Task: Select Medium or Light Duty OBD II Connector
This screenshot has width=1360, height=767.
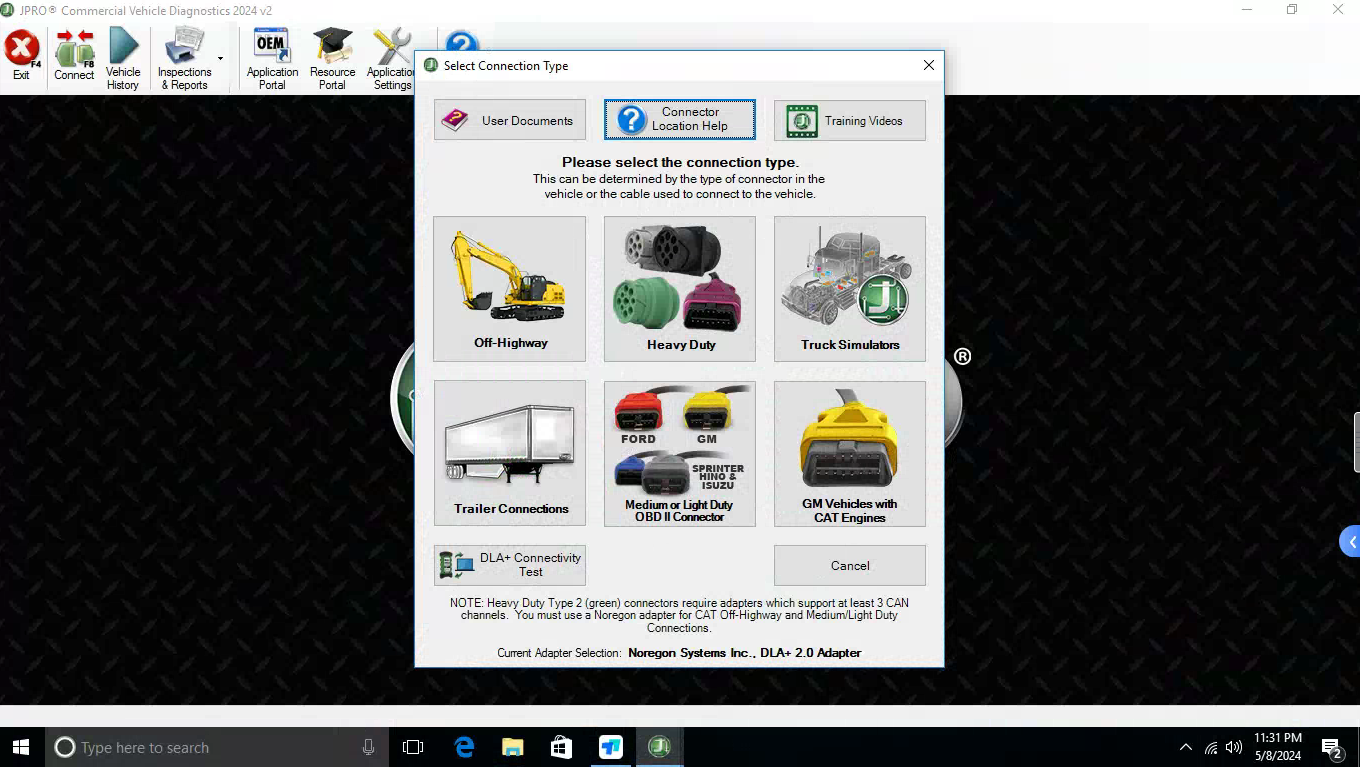Action: pyautogui.click(x=680, y=454)
